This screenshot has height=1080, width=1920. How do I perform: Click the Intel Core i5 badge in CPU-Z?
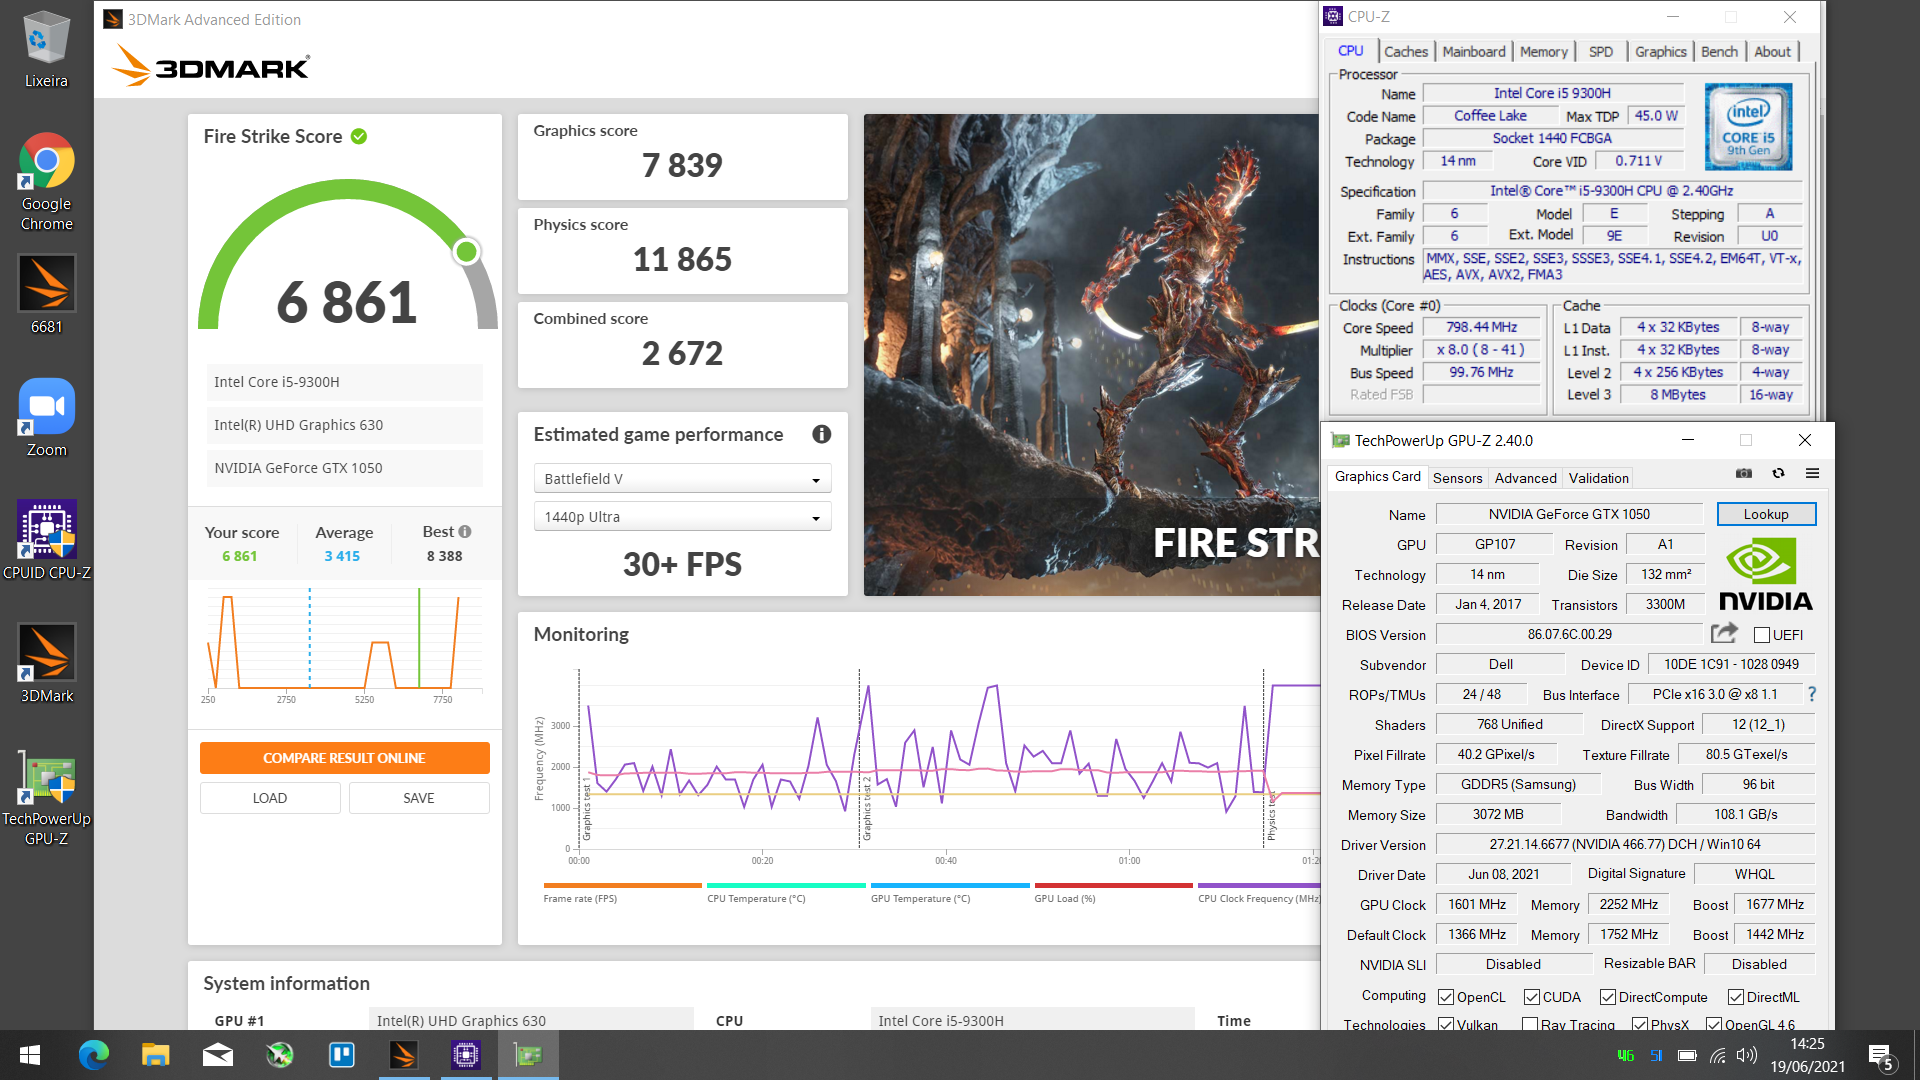click(1748, 126)
